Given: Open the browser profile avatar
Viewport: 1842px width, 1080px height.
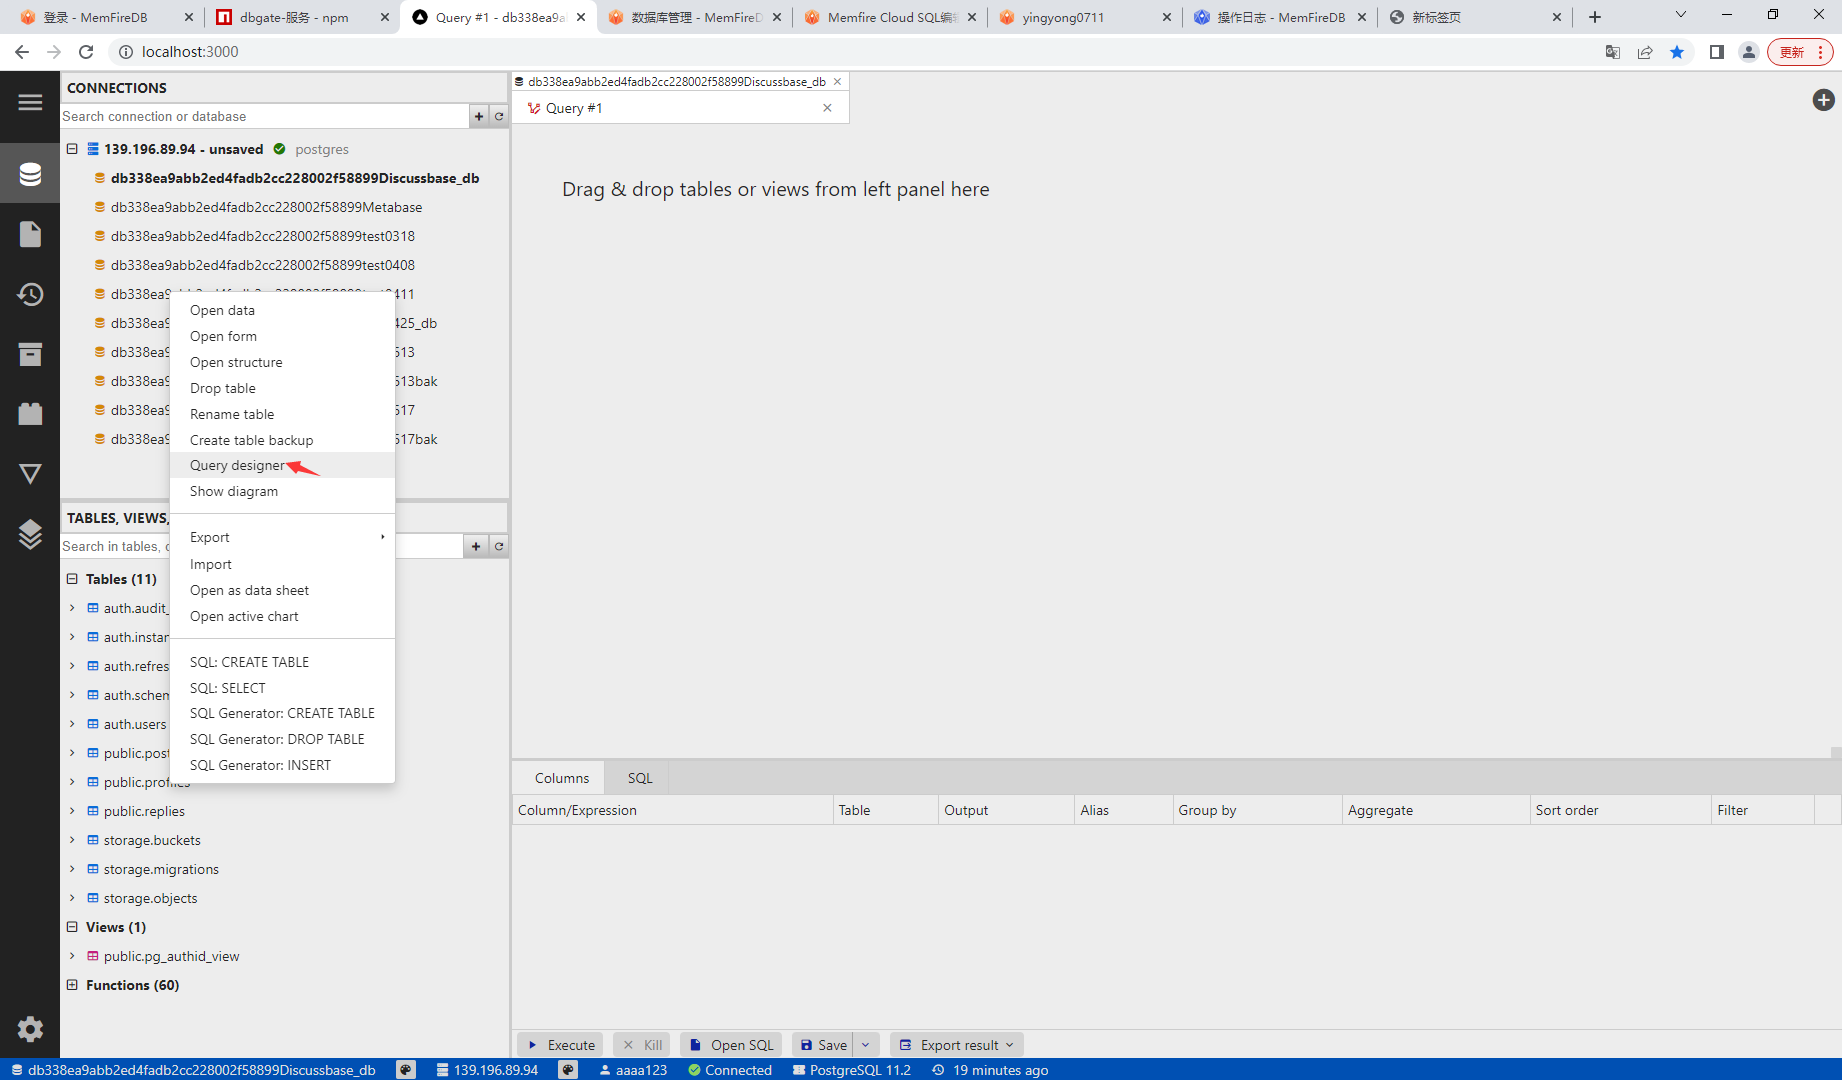Looking at the screenshot, I should click(x=1749, y=52).
